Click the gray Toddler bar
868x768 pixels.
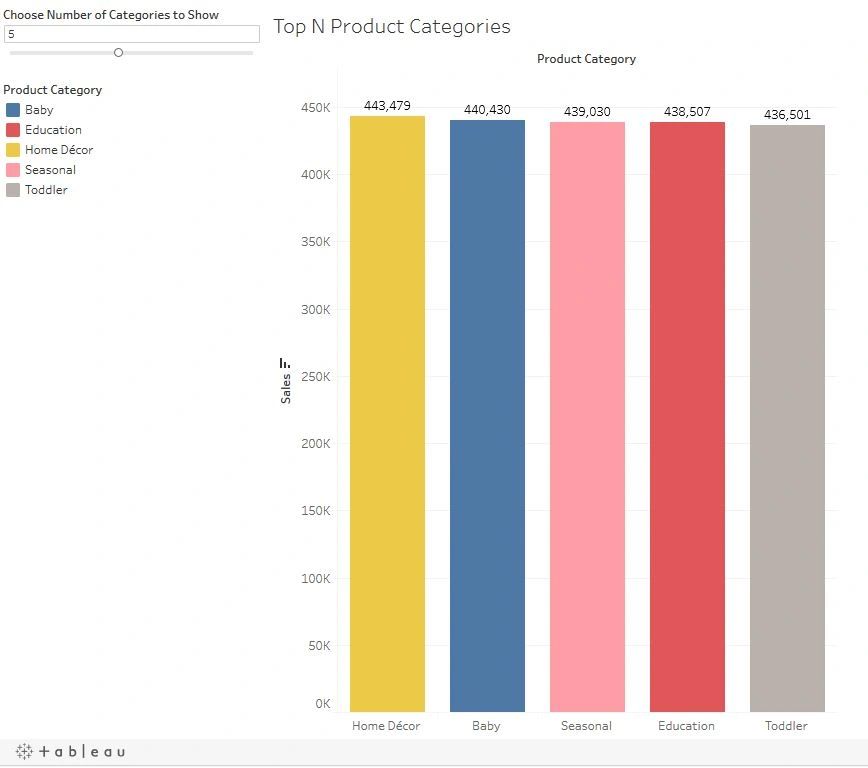(x=787, y=418)
